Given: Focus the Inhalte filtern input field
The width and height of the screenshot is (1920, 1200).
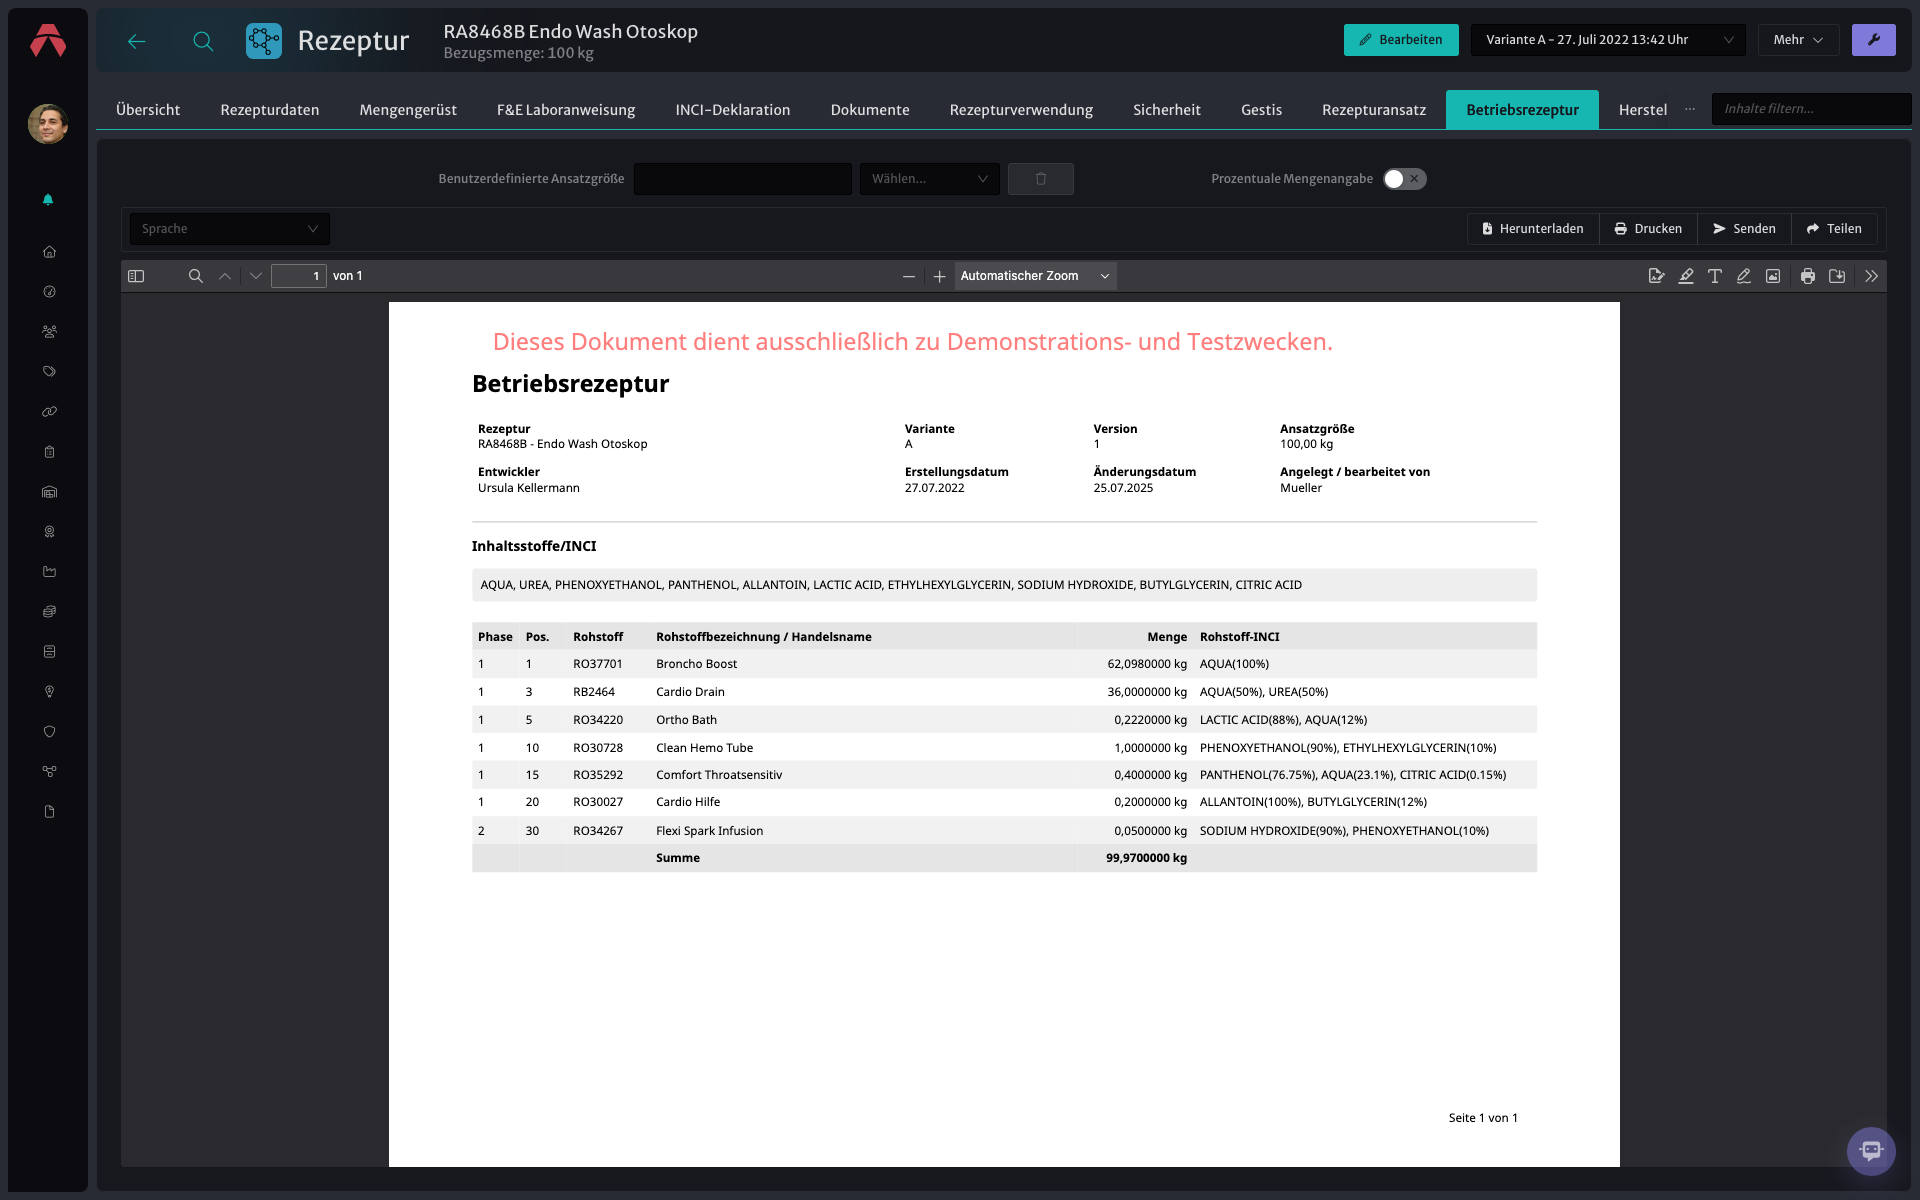Looking at the screenshot, I should 1810,109.
